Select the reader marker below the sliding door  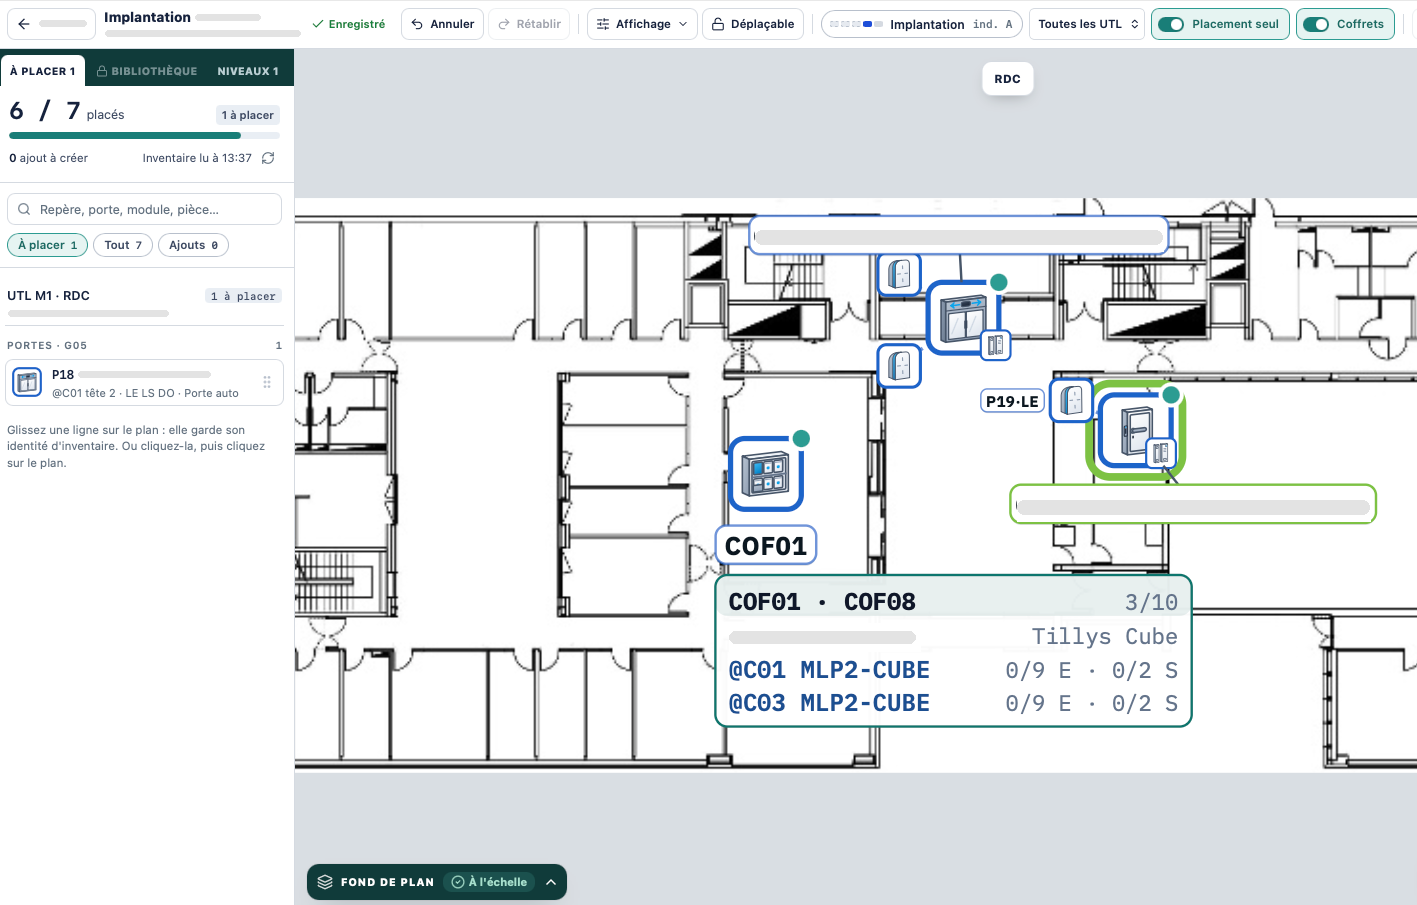click(899, 366)
